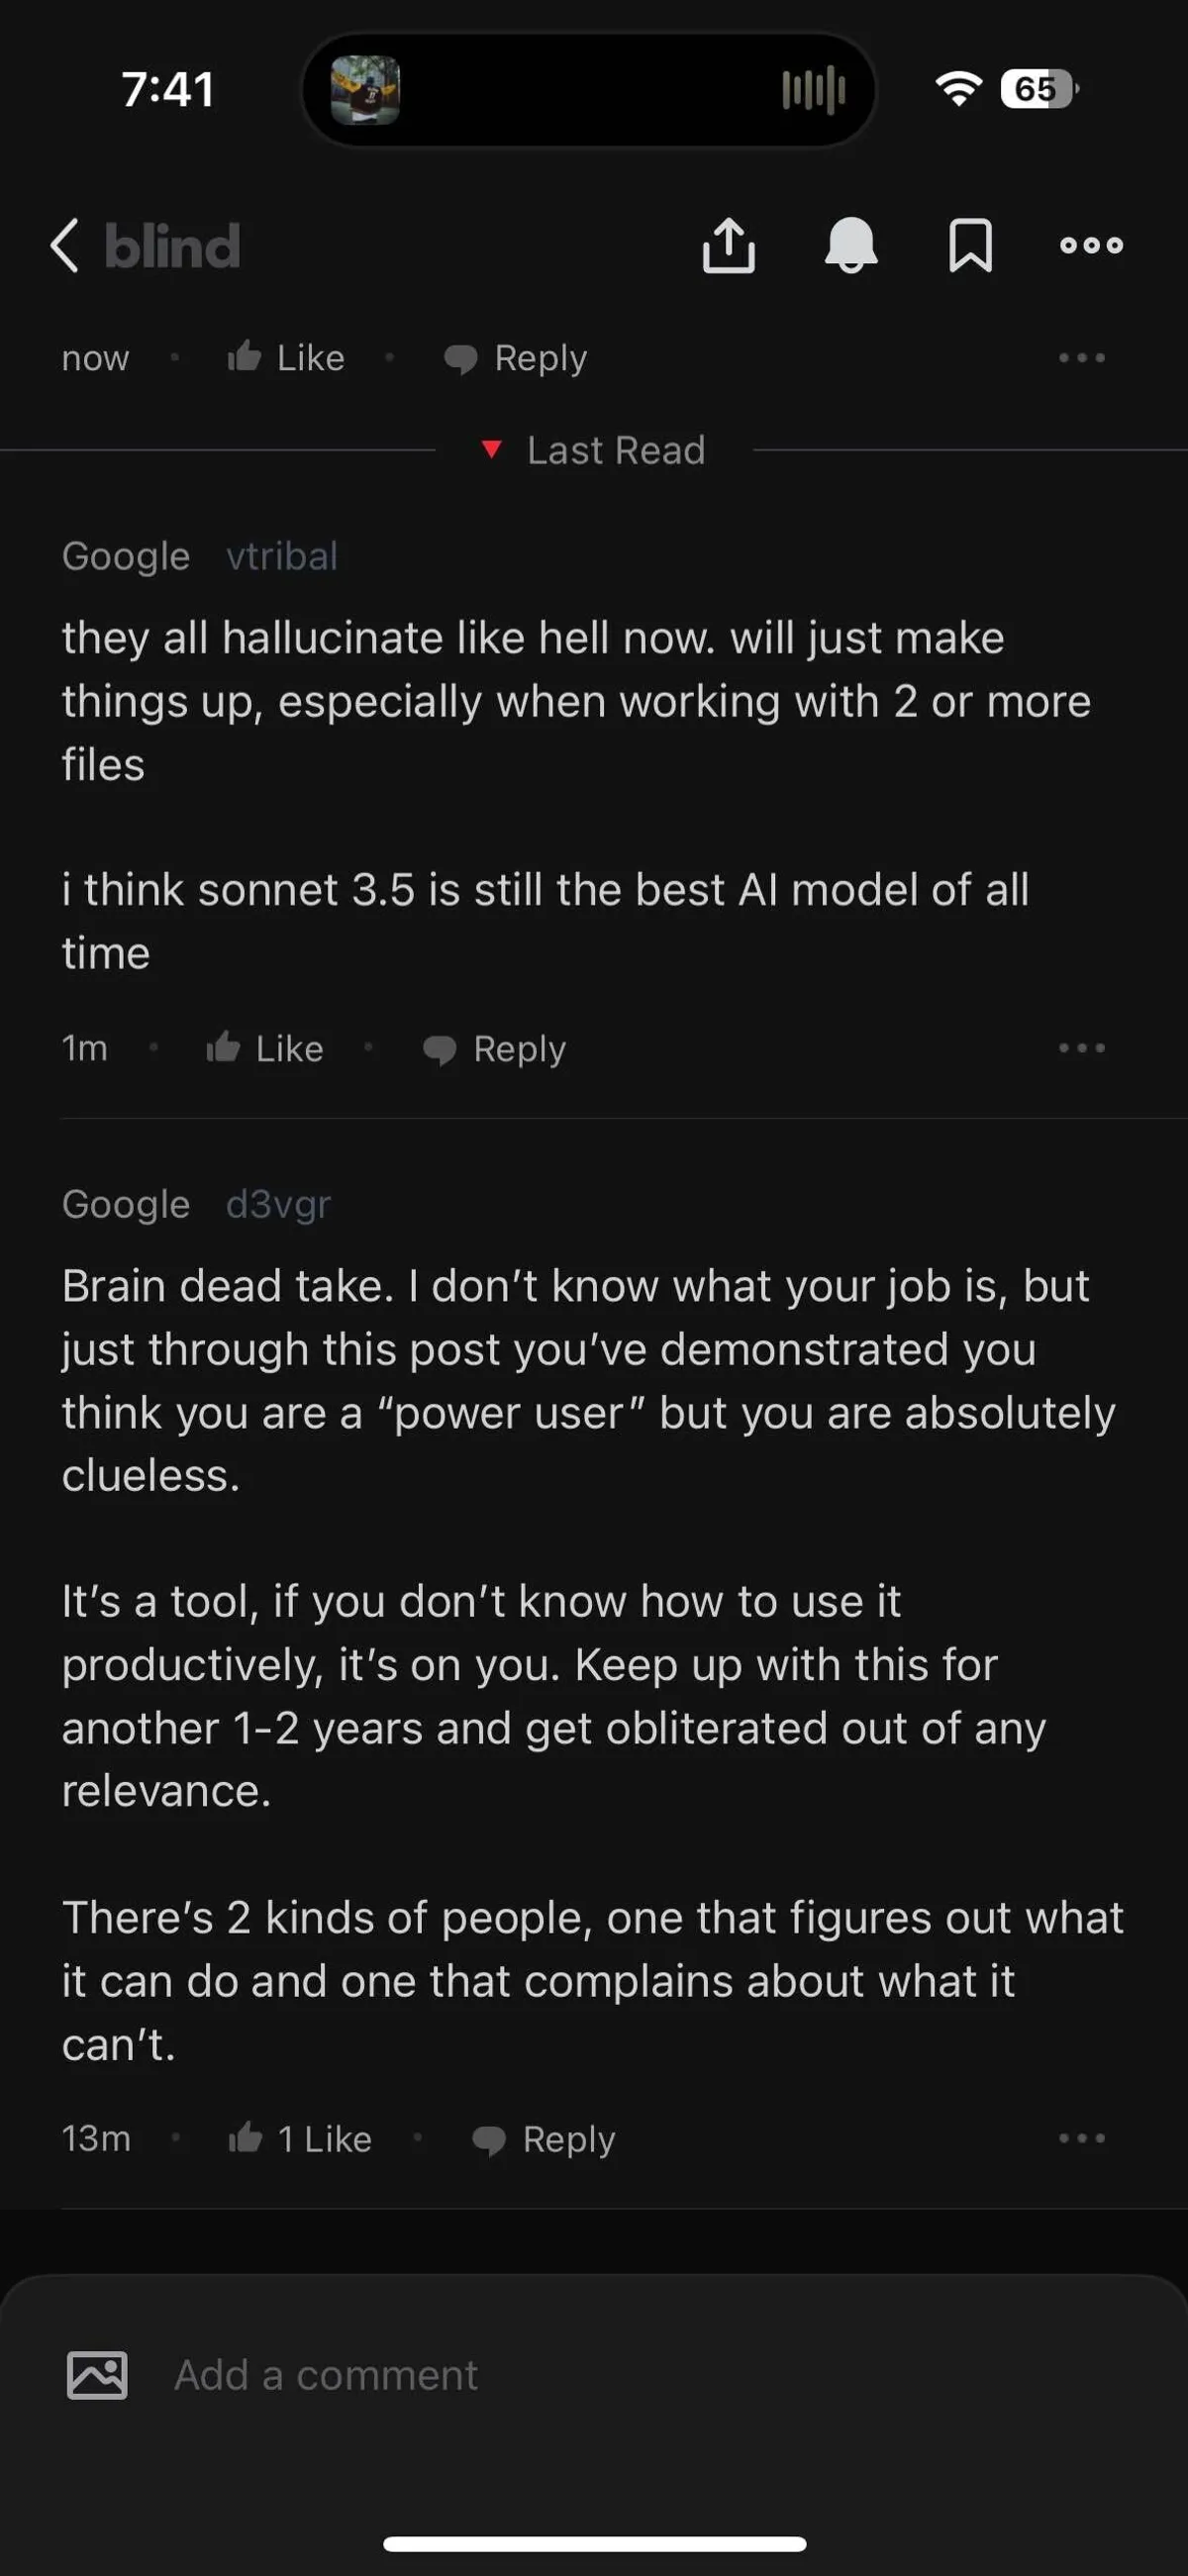Open d3vgr's user profile
Screen dimensions: 1188x2576
[278, 1204]
